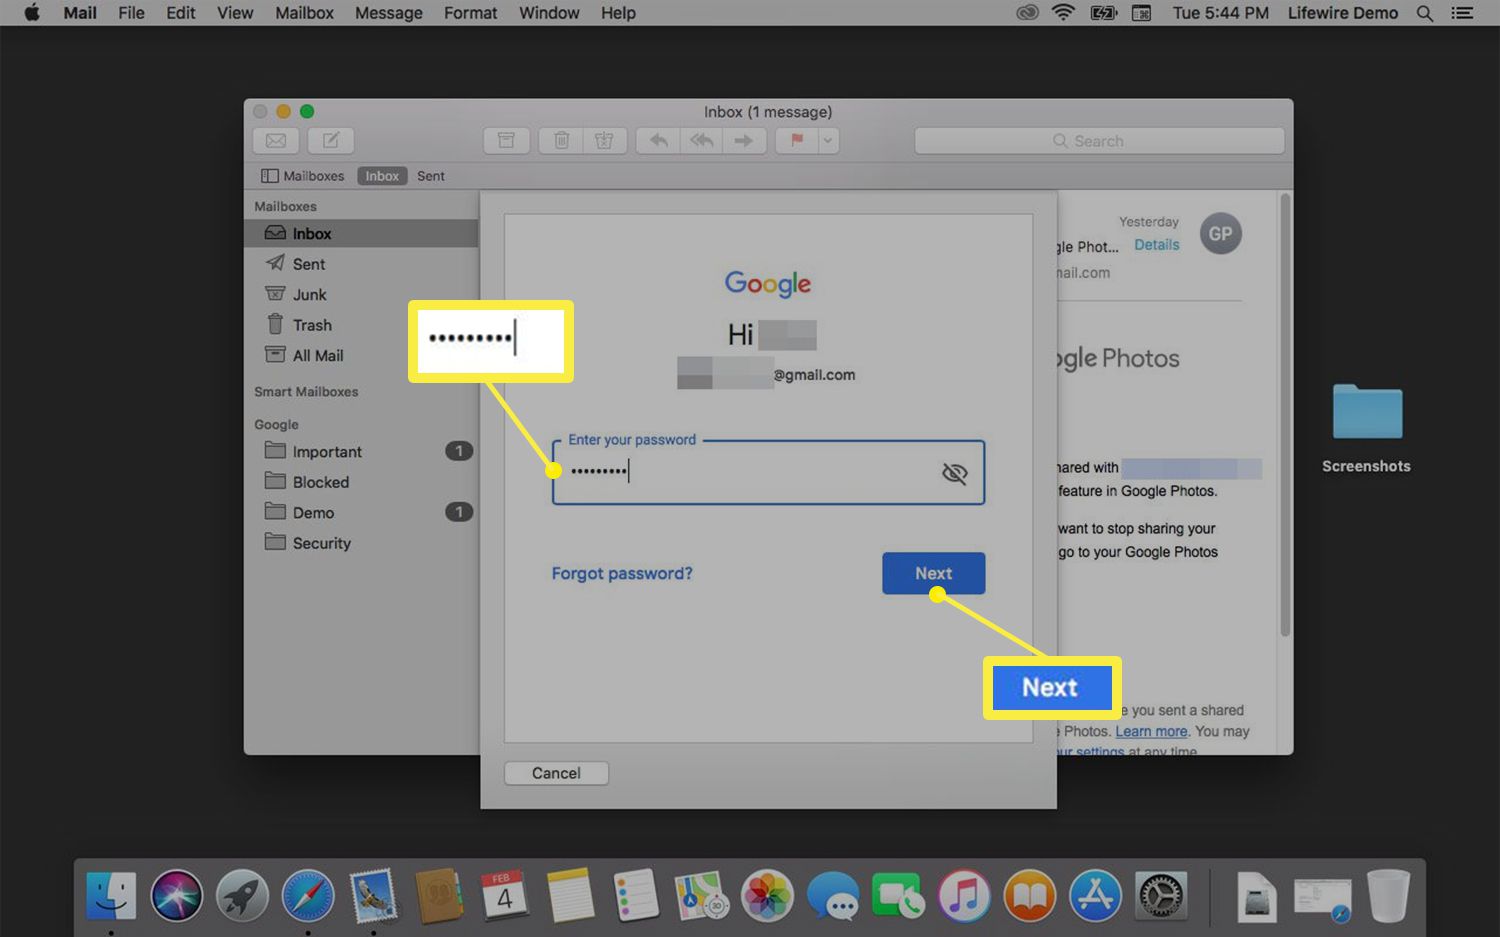This screenshot has height=937, width=1500.
Task: Click the Details link in message header
Action: point(1157,245)
